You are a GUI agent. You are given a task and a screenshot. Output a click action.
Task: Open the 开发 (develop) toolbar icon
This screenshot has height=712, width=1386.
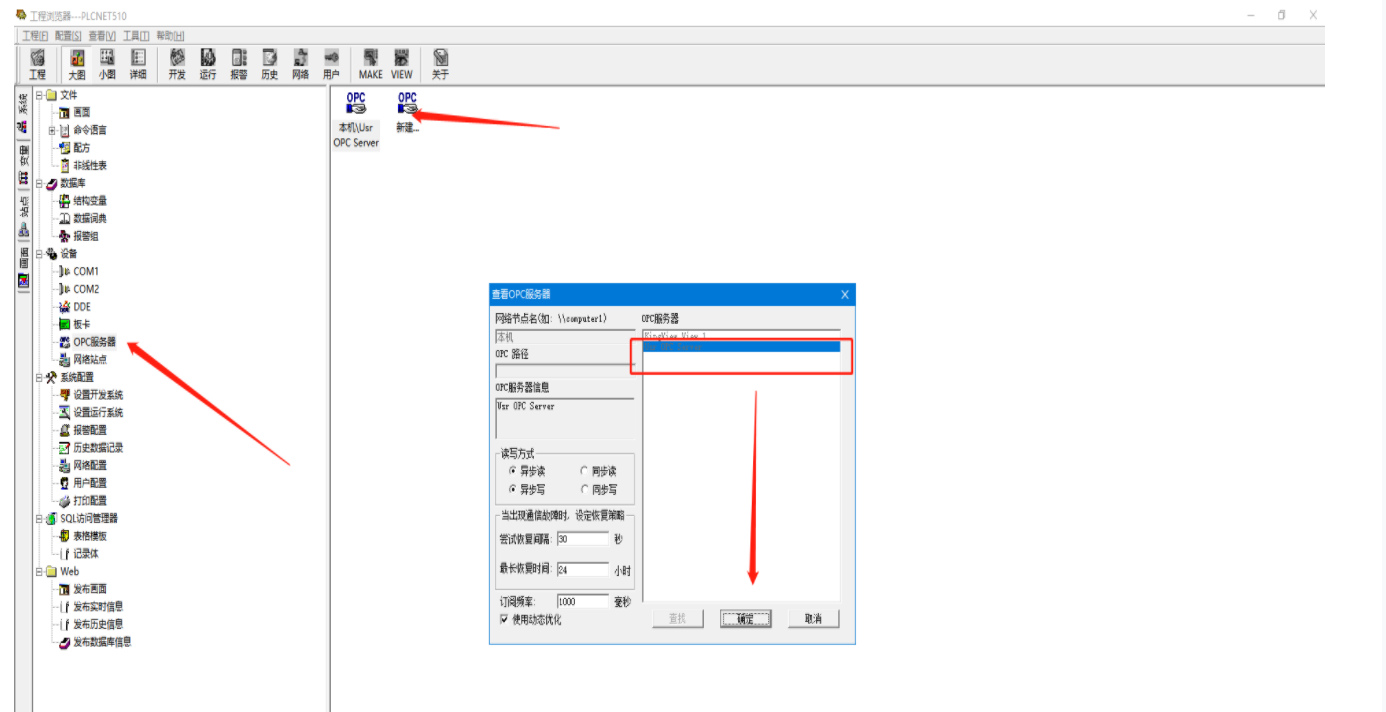[177, 63]
